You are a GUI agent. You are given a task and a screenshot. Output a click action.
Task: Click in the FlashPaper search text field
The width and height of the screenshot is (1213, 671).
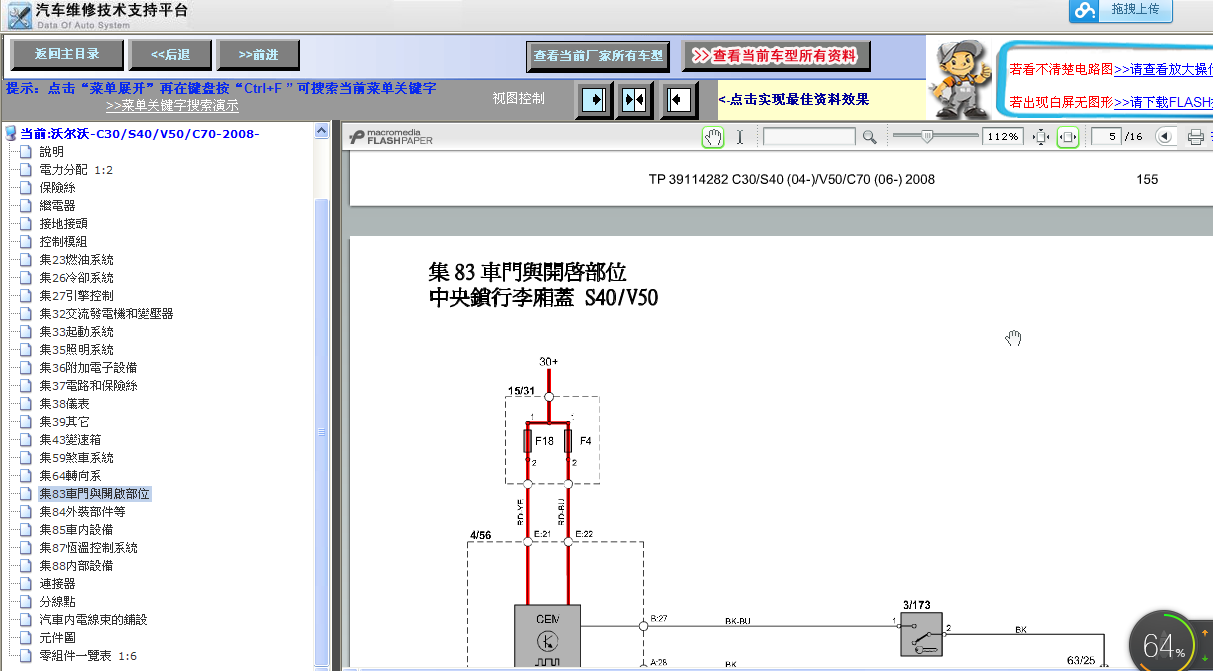[x=809, y=137]
